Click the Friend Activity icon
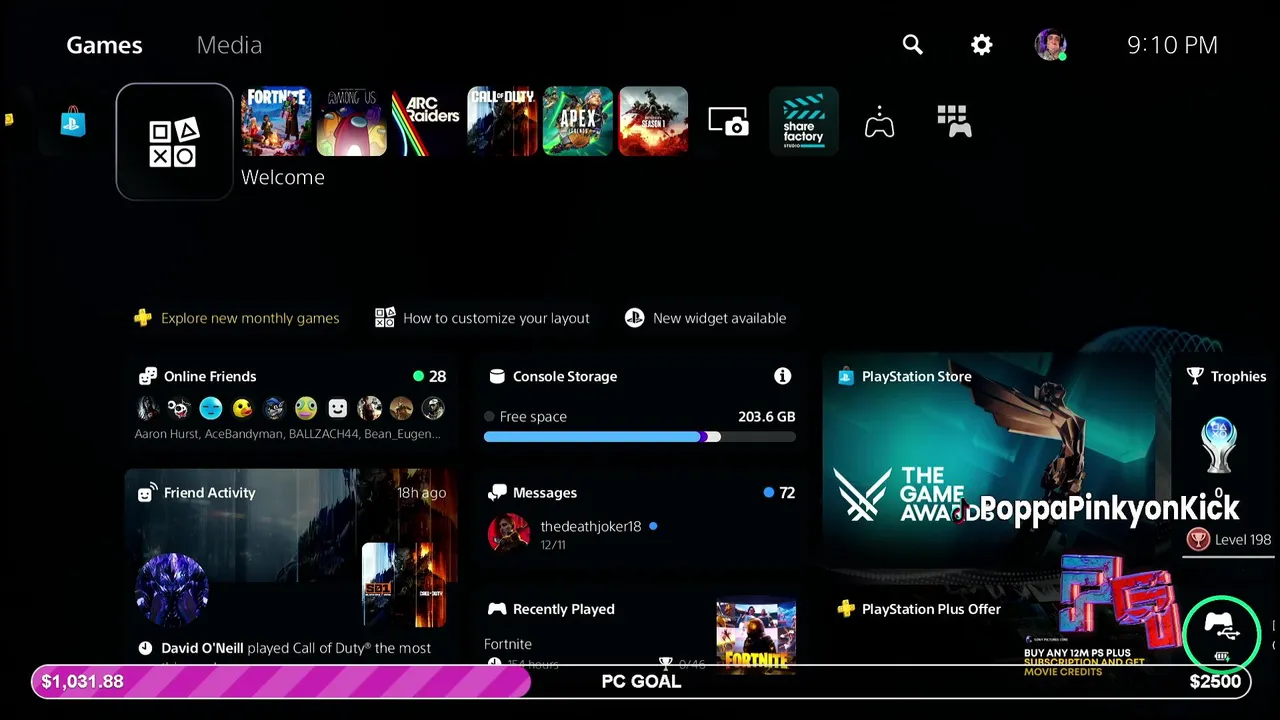This screenshot has height=720, width=1280. (147, 493)
